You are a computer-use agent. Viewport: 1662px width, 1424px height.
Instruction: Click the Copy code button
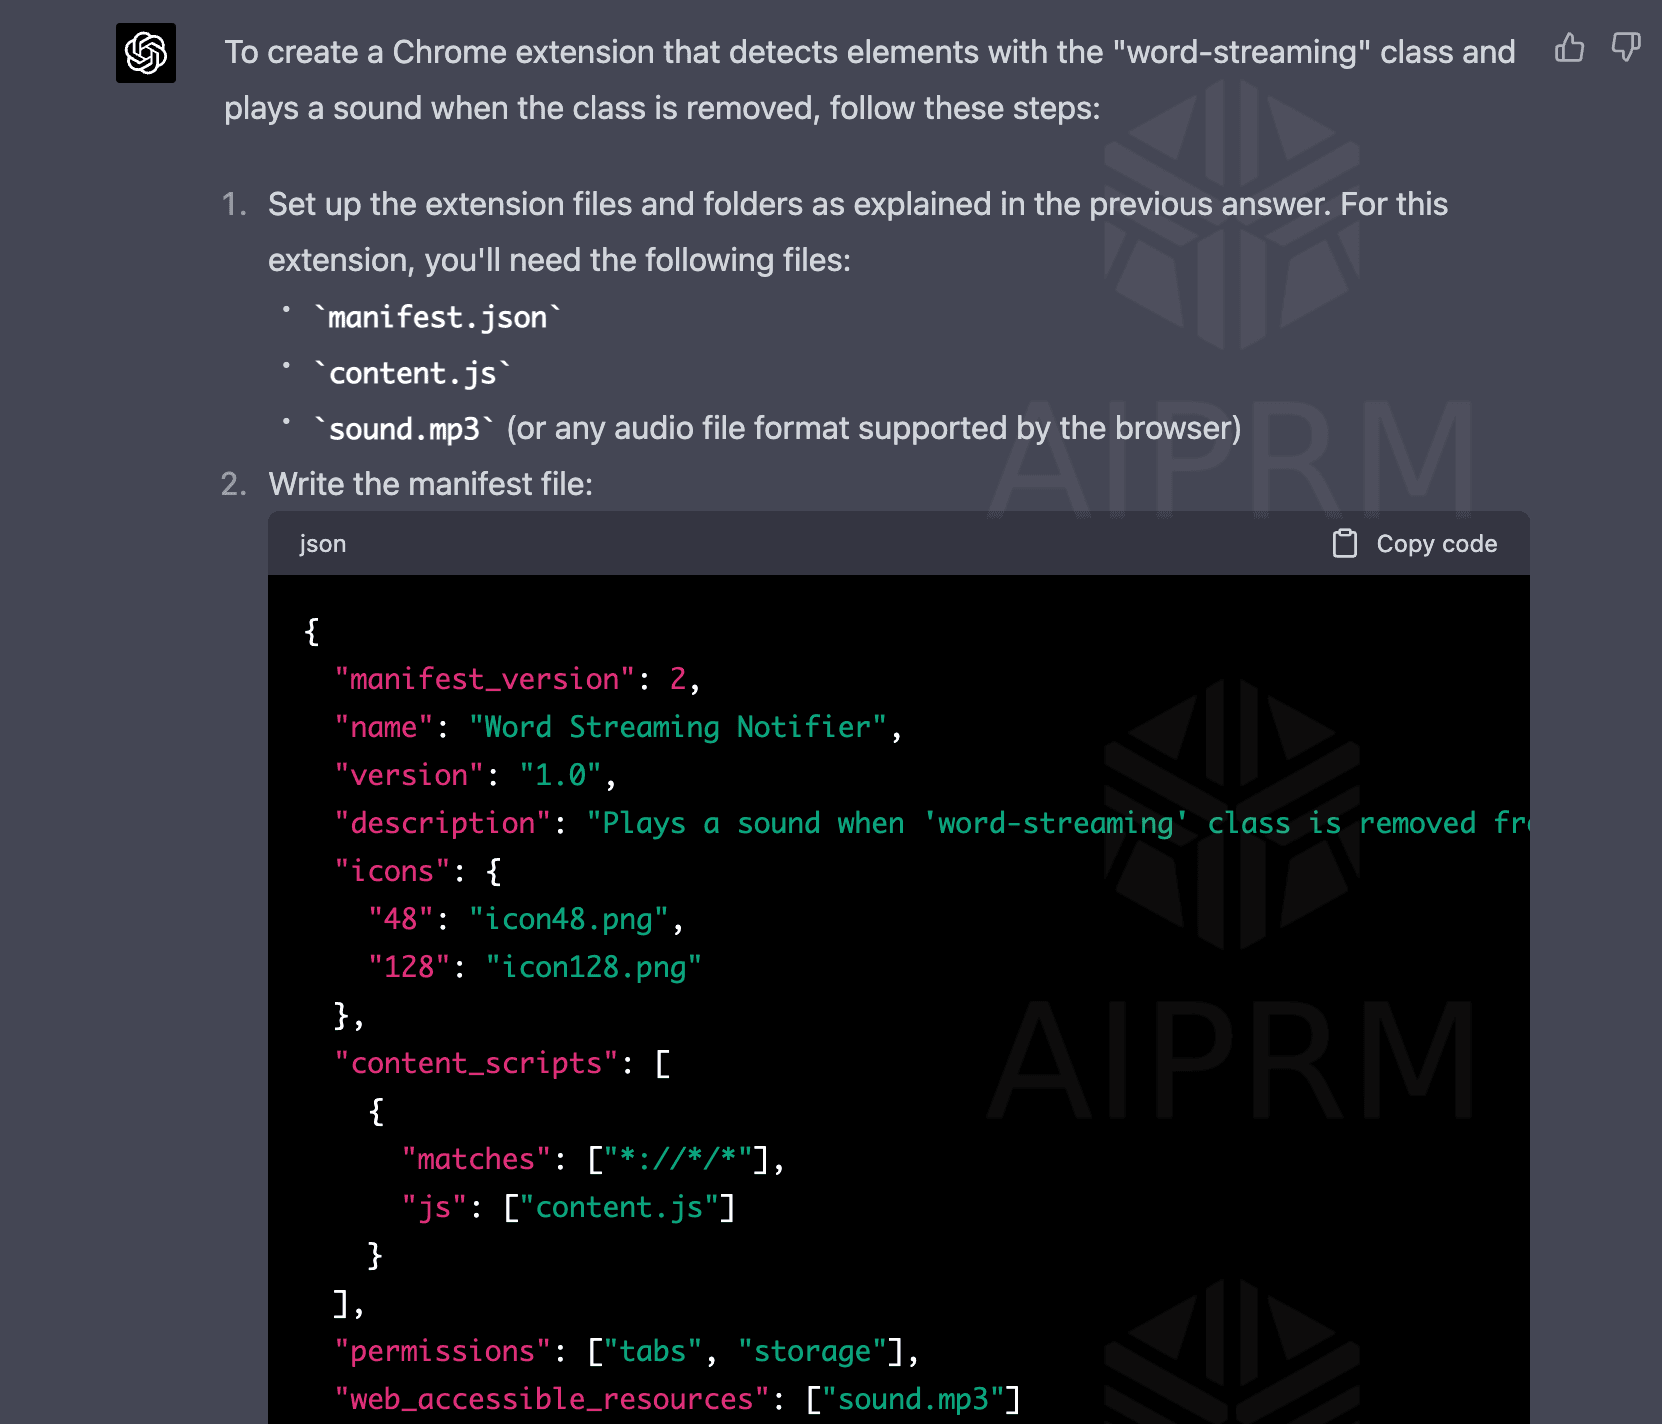(x=1415, y=543)
